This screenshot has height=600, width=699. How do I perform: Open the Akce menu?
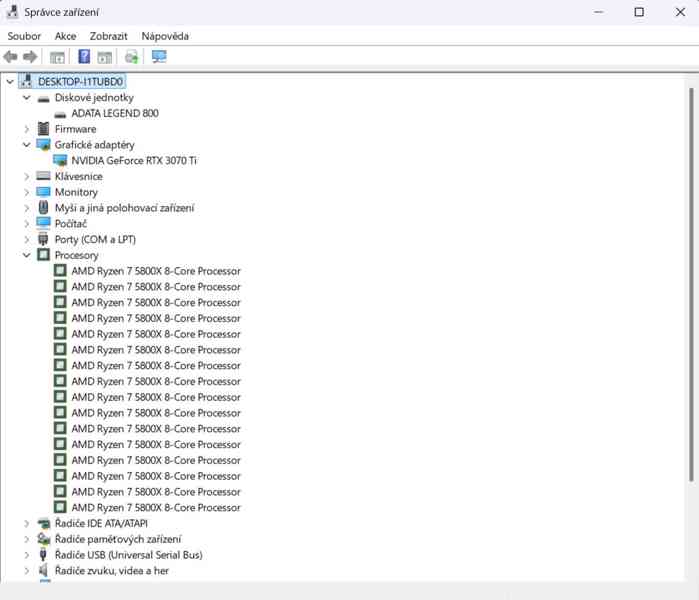click(x=65, y=36)
